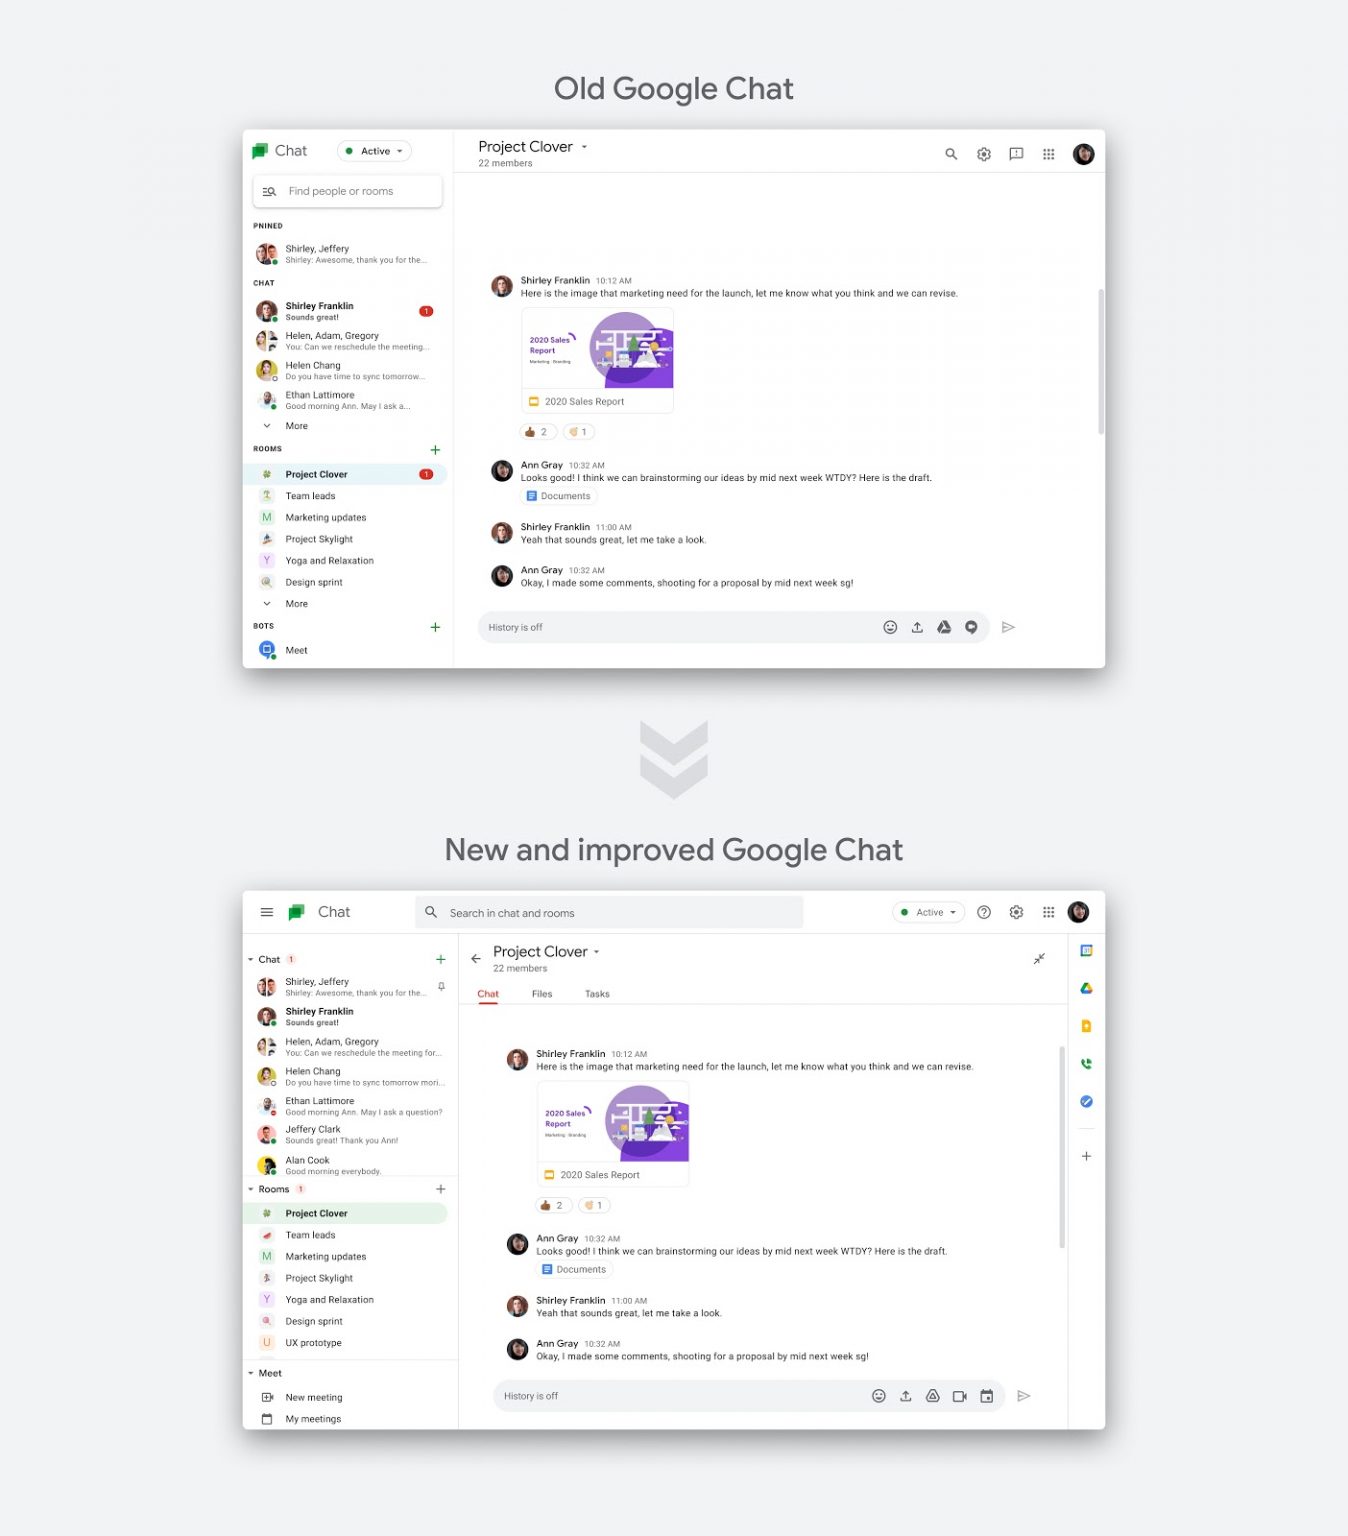Collapse the Rooms section in the new sidebar
The image size is (1348, 1536).
[251, 1189]
